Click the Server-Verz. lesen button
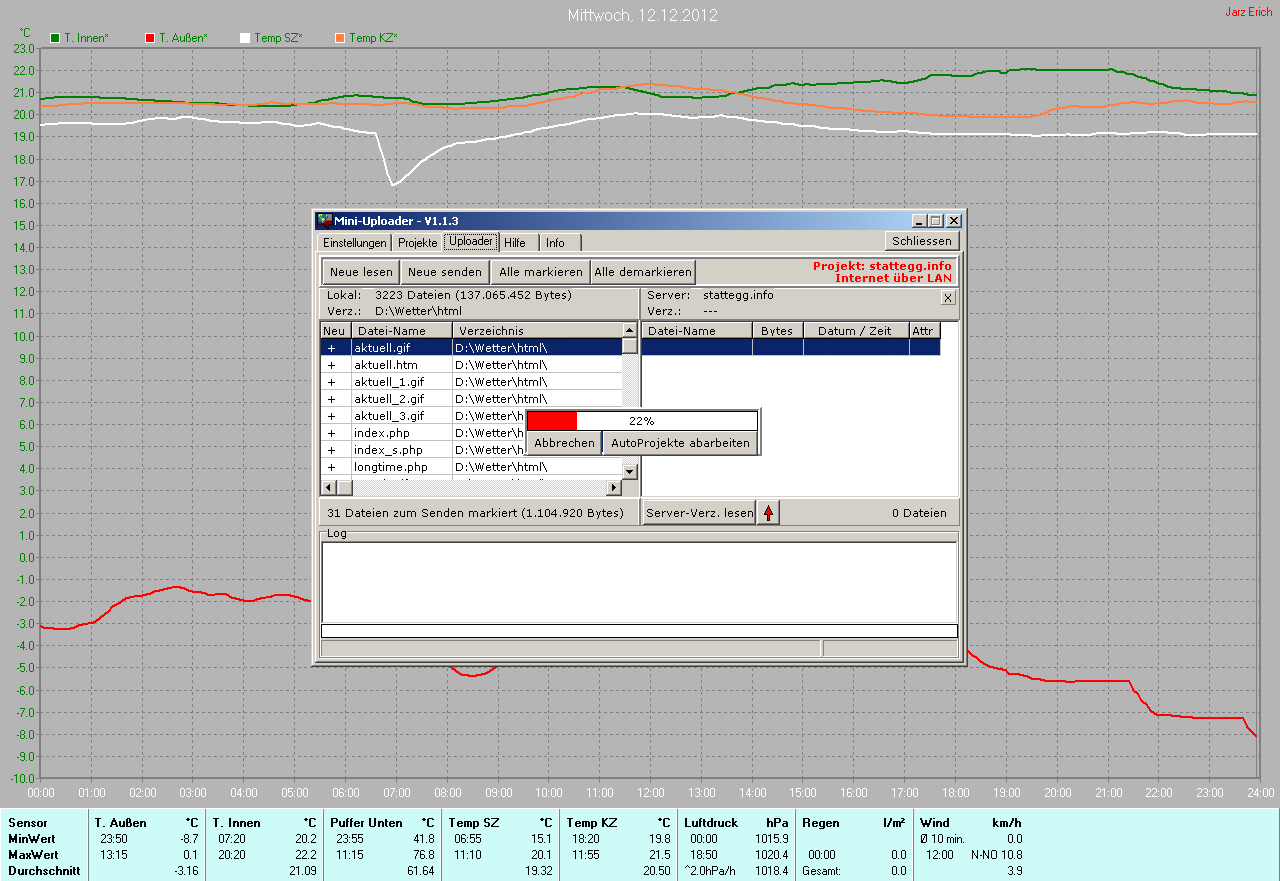Image resolution: width=1280 pixels, height=881 pixels. click(698, 513)
